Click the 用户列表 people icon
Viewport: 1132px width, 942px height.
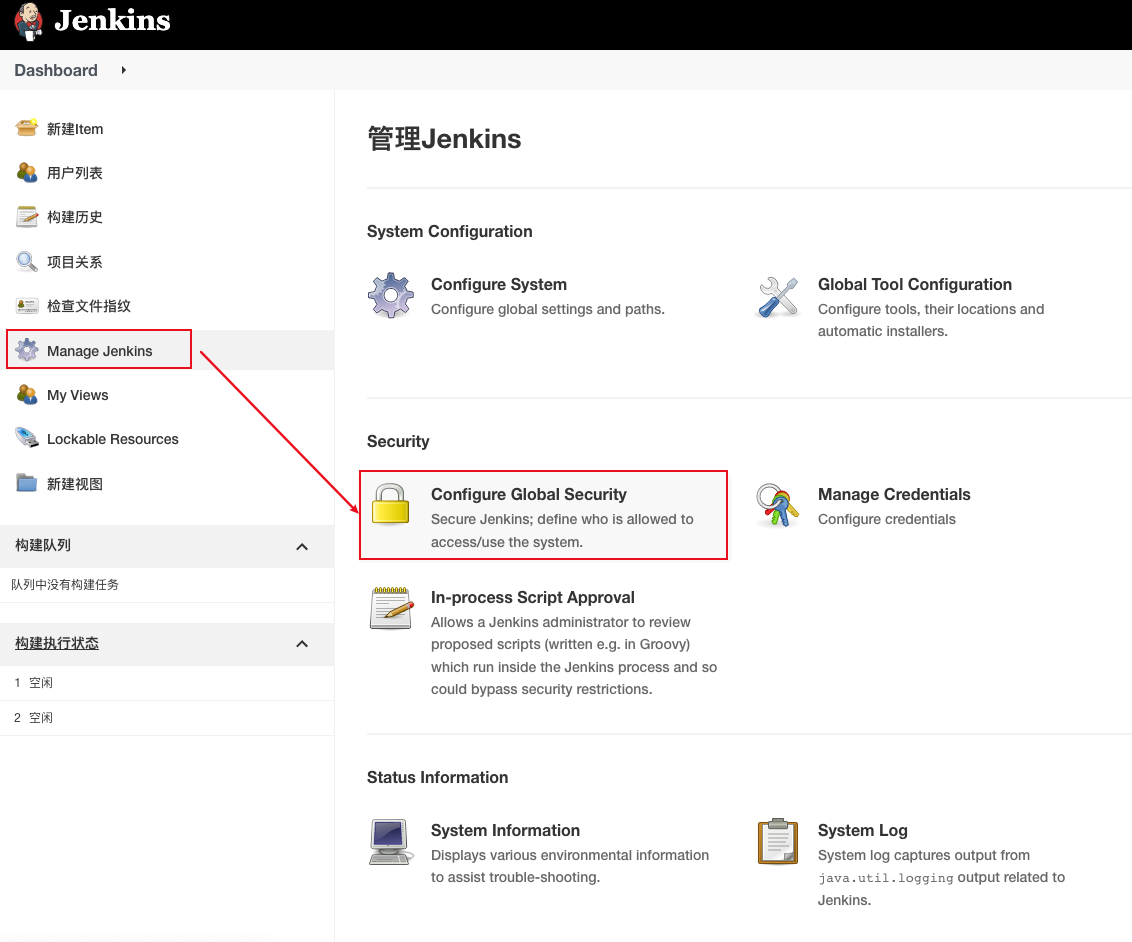(27, 173)
